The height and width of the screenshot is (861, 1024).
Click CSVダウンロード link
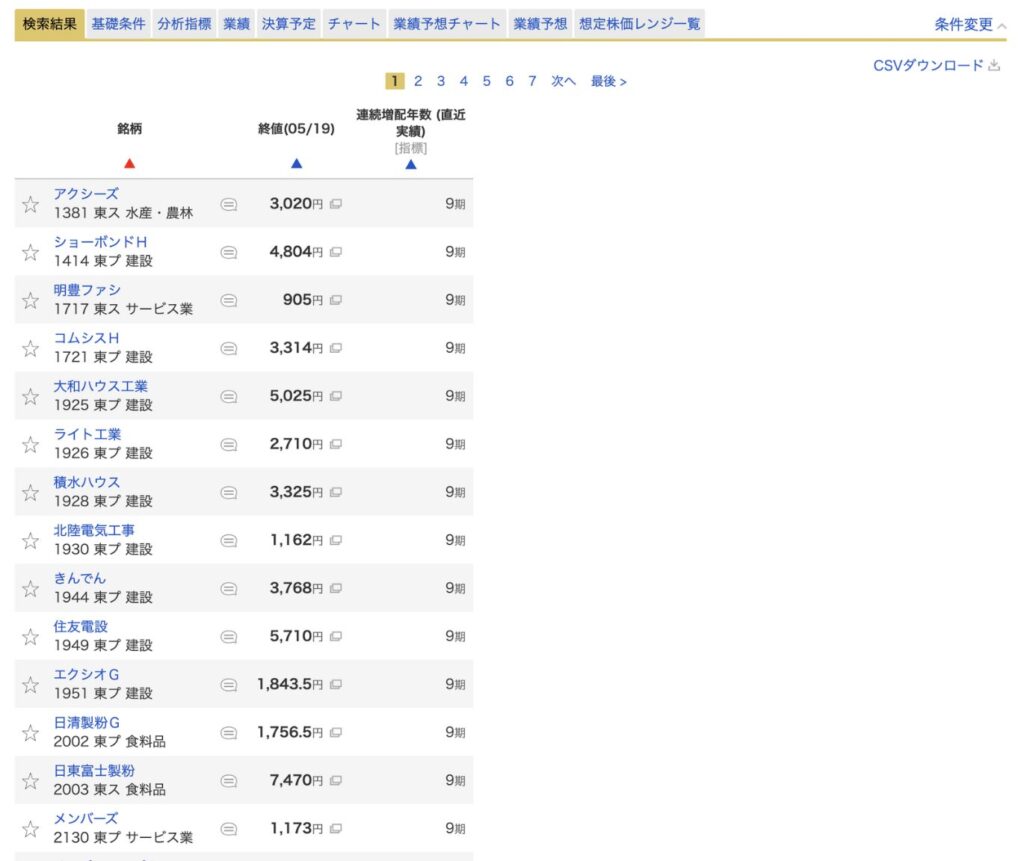point(928,65)
